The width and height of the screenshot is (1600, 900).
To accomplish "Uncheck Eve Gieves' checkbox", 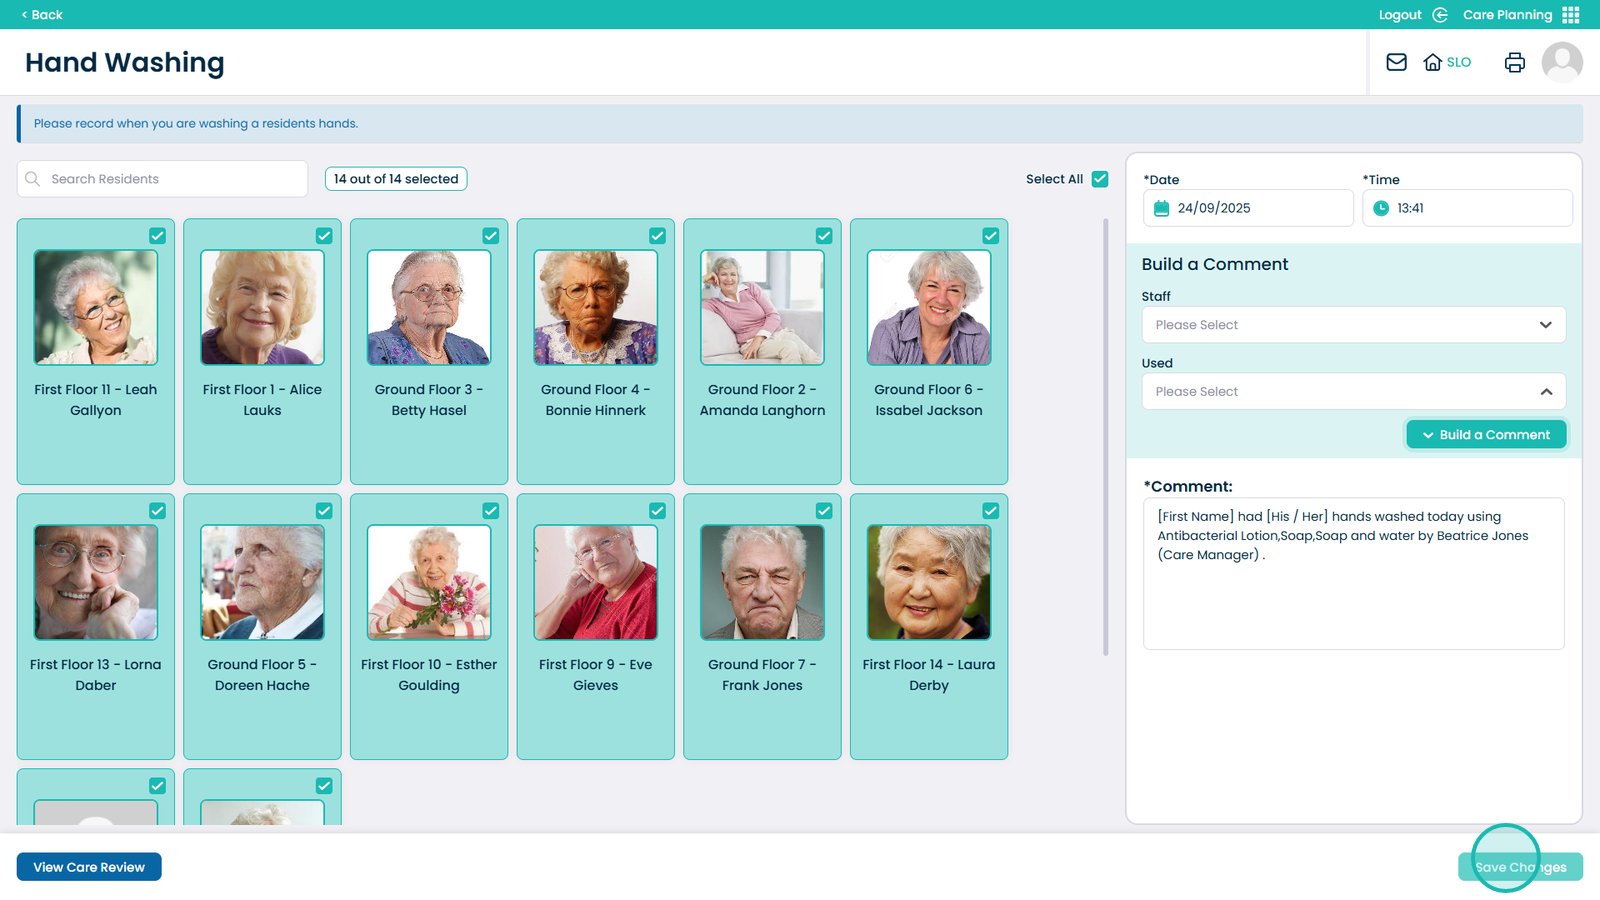I will (x=657, y=511).
